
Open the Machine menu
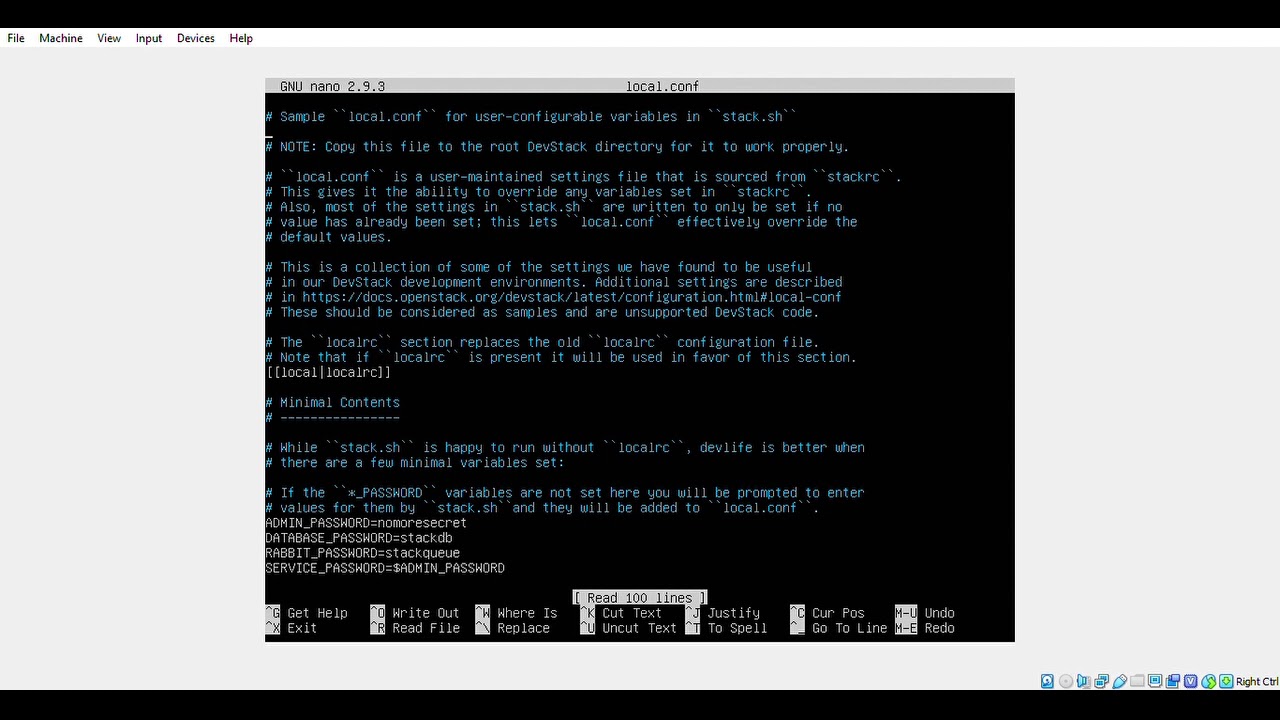61,38
